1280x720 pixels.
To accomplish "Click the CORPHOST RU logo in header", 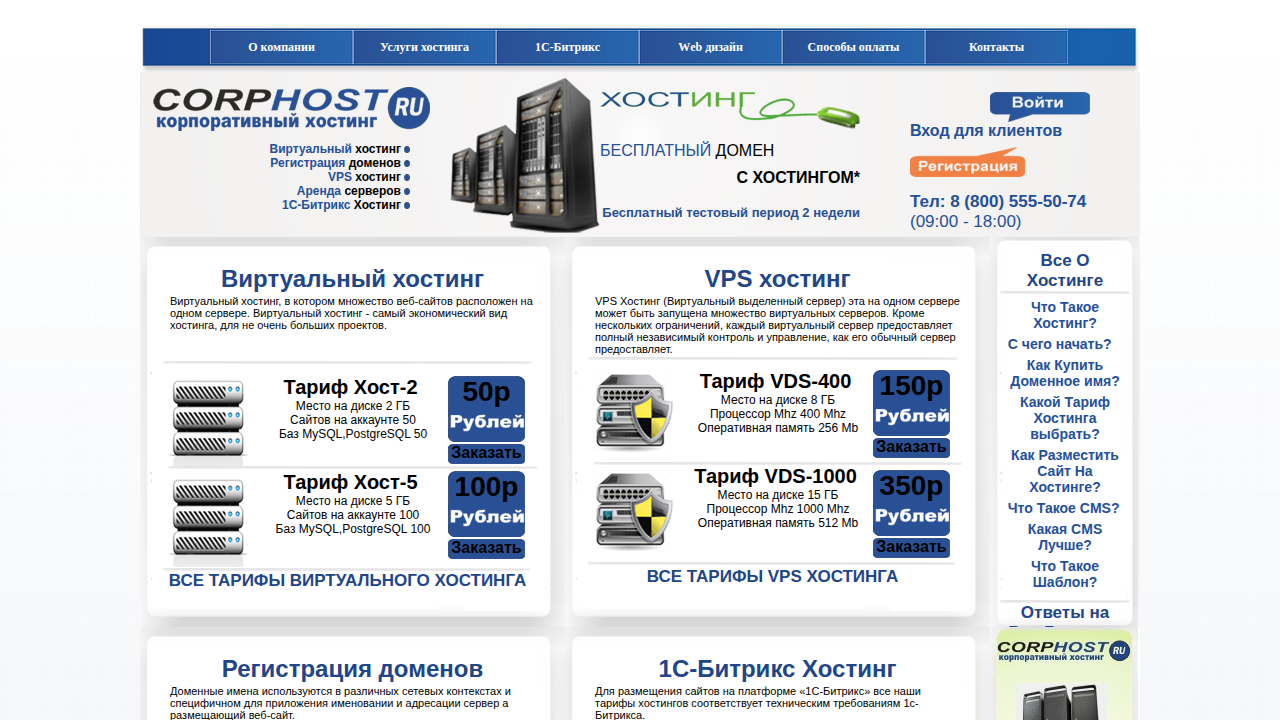I will coord(291,108).
